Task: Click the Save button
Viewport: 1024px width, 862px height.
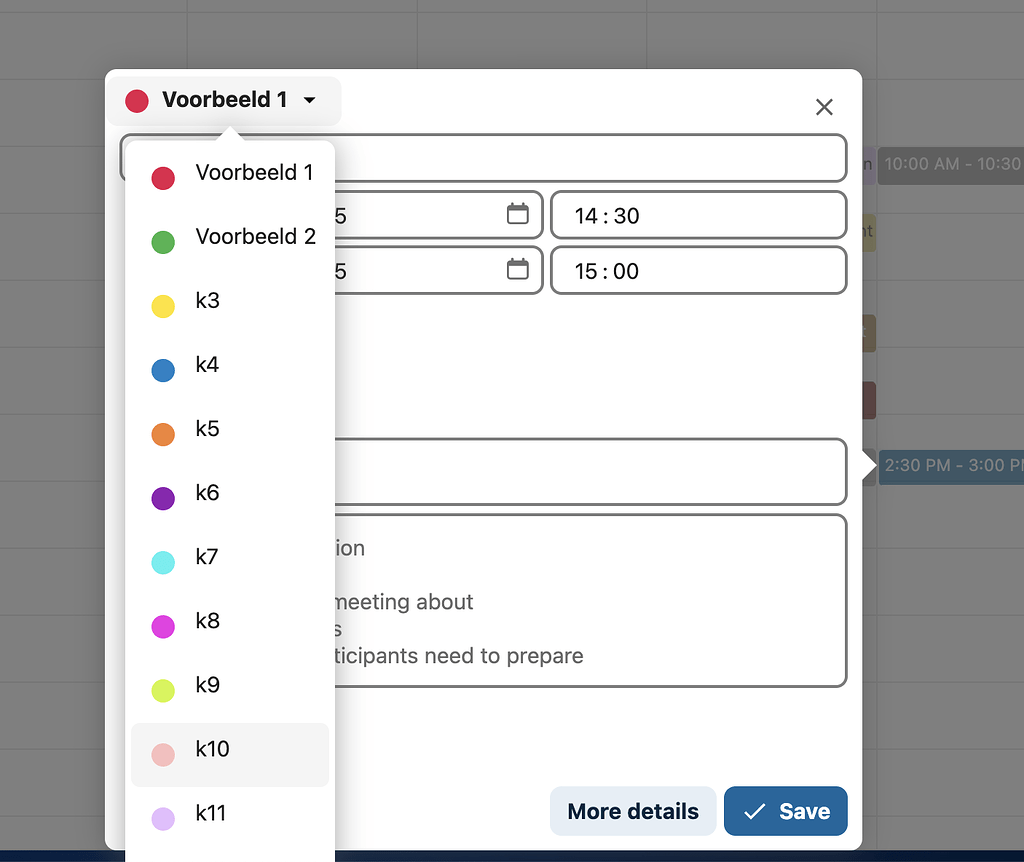Action: pos(786,811)
